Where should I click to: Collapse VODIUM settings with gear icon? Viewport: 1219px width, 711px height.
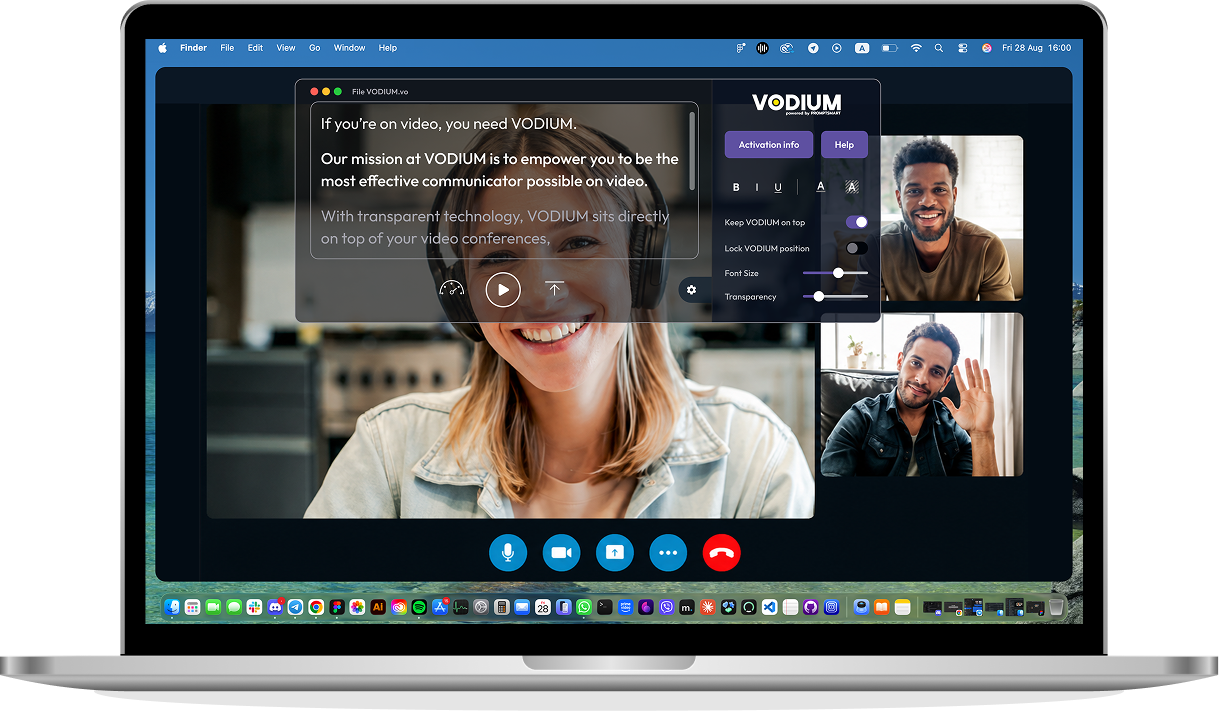click(691, 290)
